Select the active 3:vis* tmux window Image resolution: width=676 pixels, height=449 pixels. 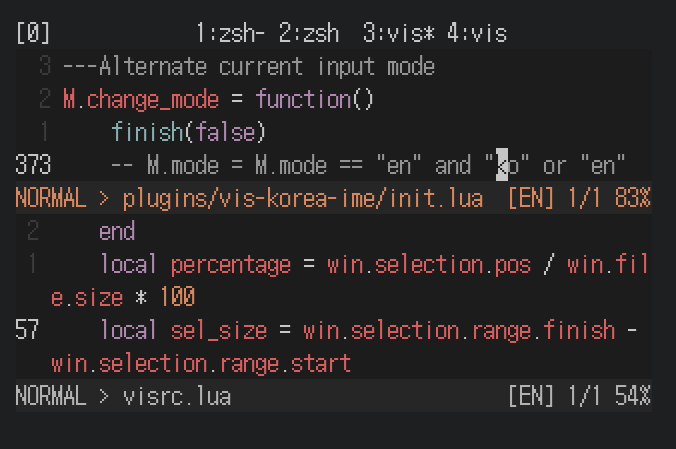click(x=398, y=33)
